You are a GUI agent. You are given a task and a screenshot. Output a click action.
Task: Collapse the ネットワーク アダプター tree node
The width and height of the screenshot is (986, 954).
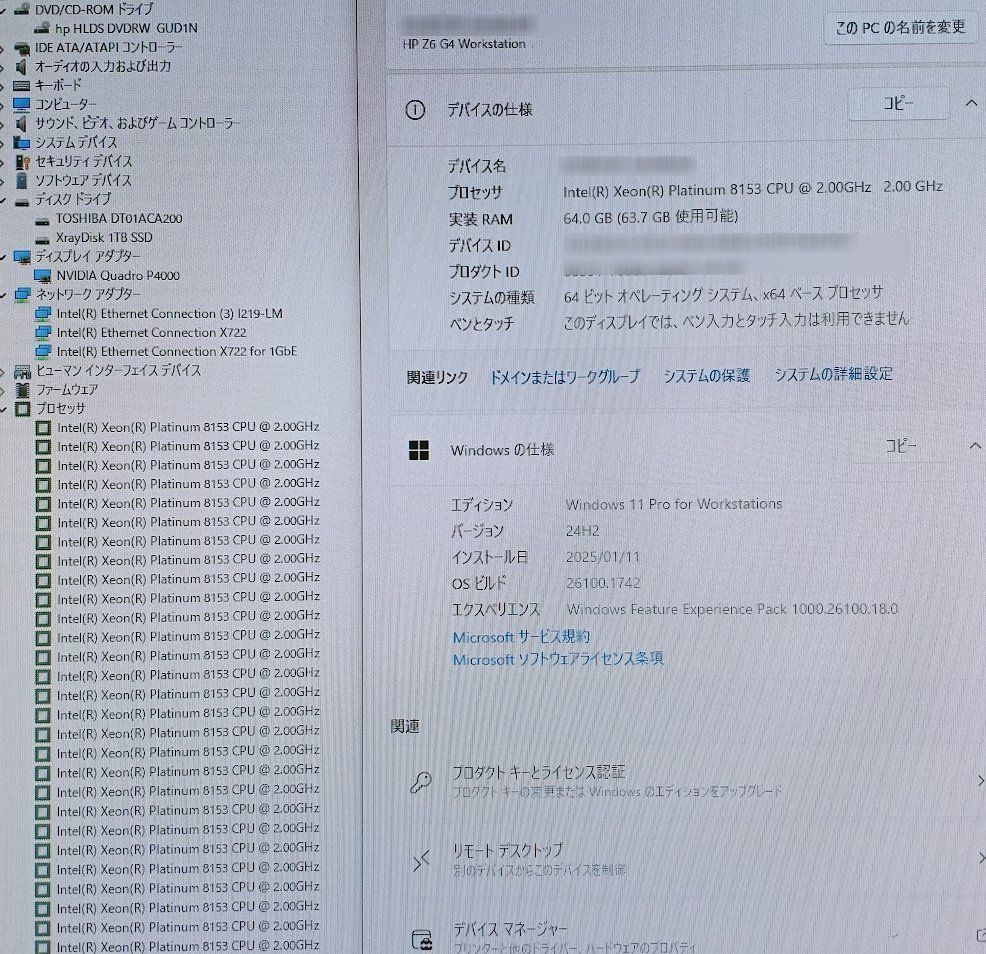click(4, 296)
